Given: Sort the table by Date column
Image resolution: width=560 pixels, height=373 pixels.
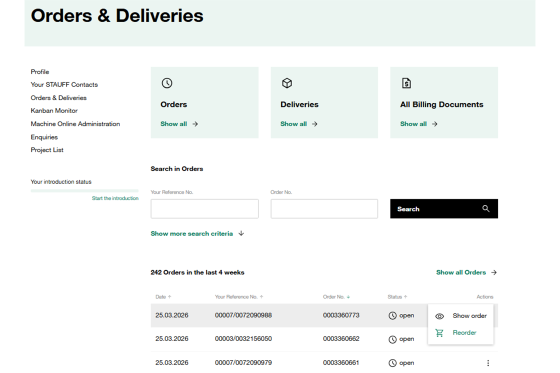Looking at the screenshot, I should 163,297.
